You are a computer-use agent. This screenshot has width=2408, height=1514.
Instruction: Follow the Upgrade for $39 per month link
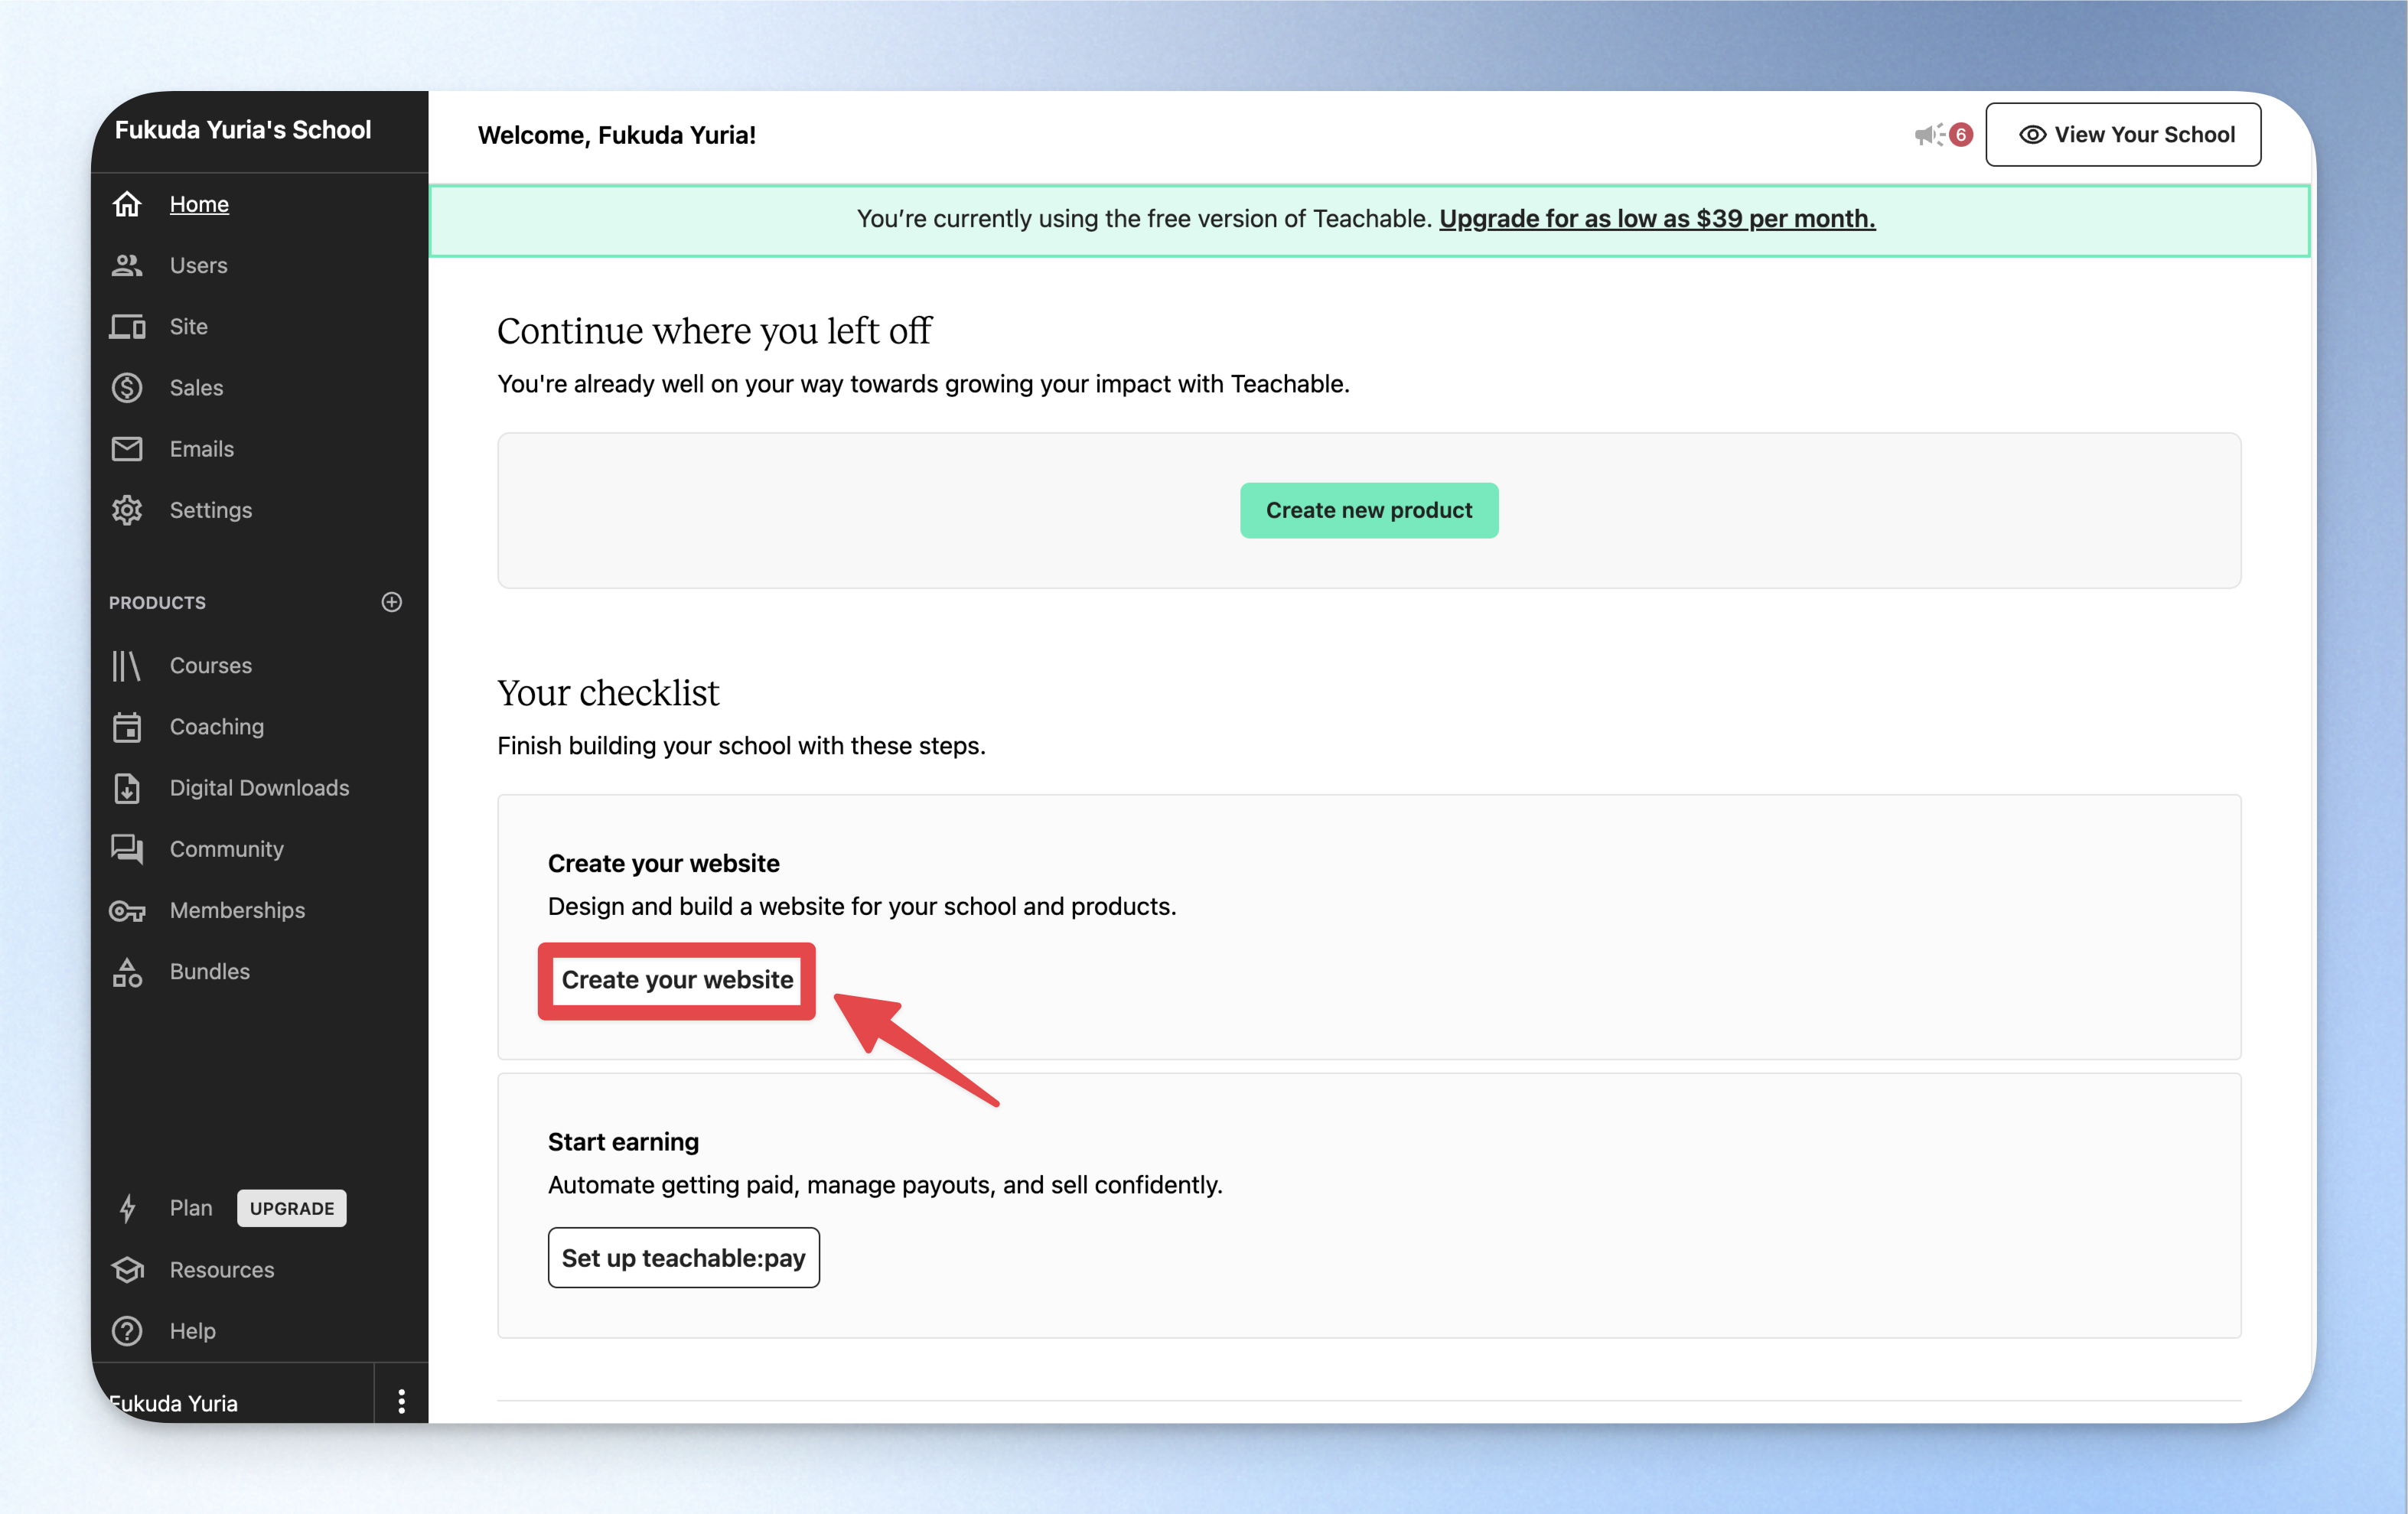(1657, 219)
